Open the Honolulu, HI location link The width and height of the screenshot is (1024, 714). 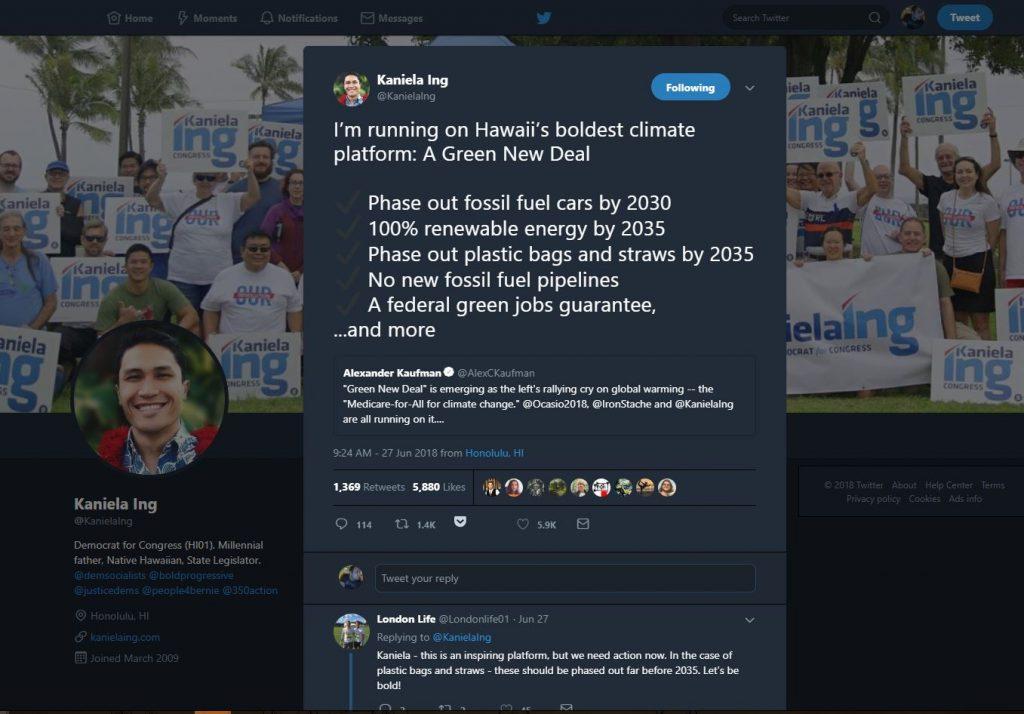[494, 453]
